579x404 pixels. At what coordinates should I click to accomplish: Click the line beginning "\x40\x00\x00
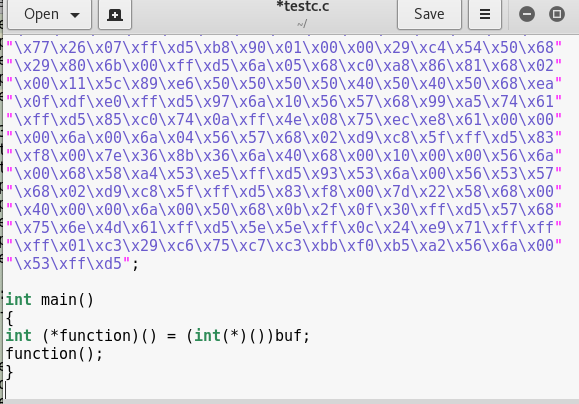point(284,210)
